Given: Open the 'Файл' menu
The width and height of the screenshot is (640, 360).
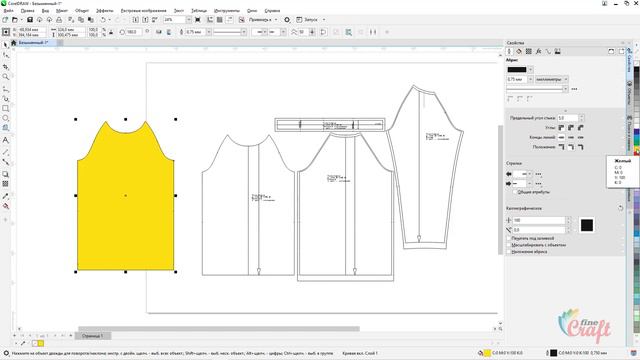Looking at the screenshot, I should pyautogui.click(x=9, y=11).
